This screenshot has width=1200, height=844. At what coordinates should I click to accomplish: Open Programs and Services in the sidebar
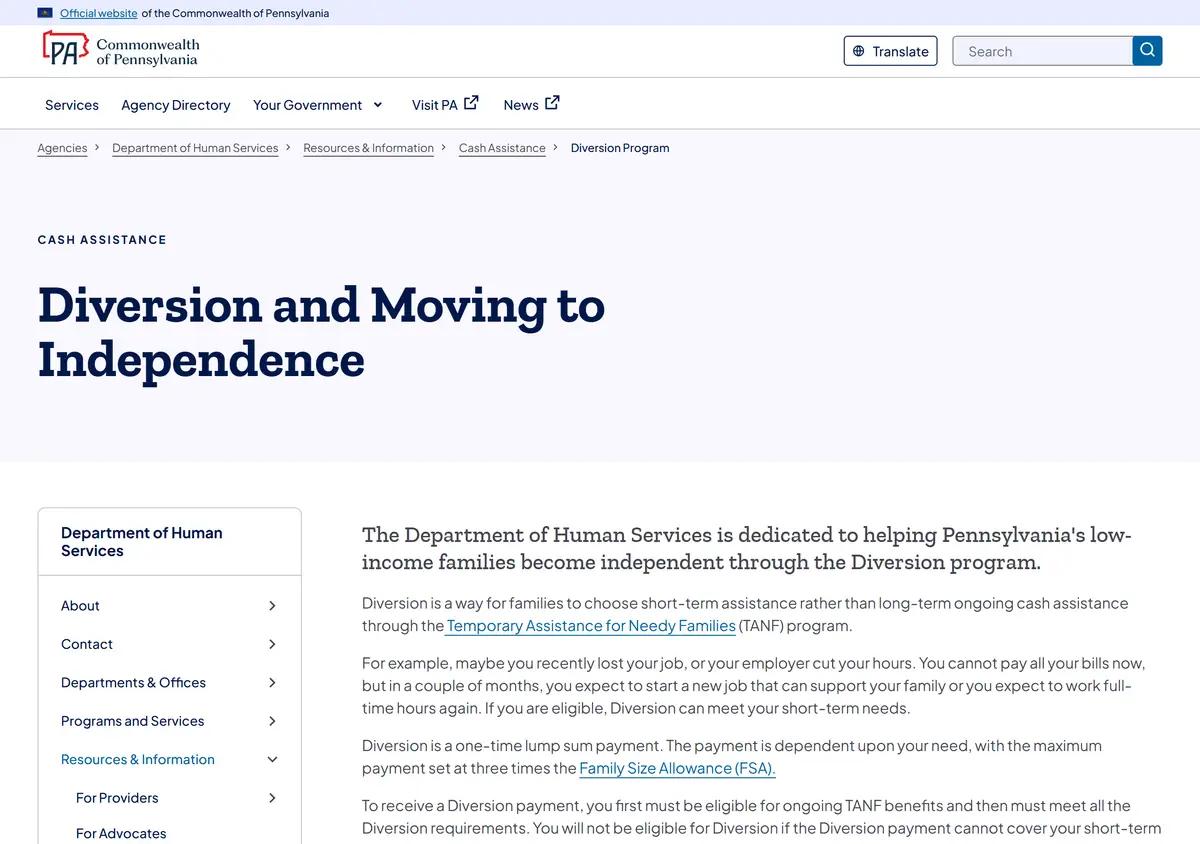point(132,721)
